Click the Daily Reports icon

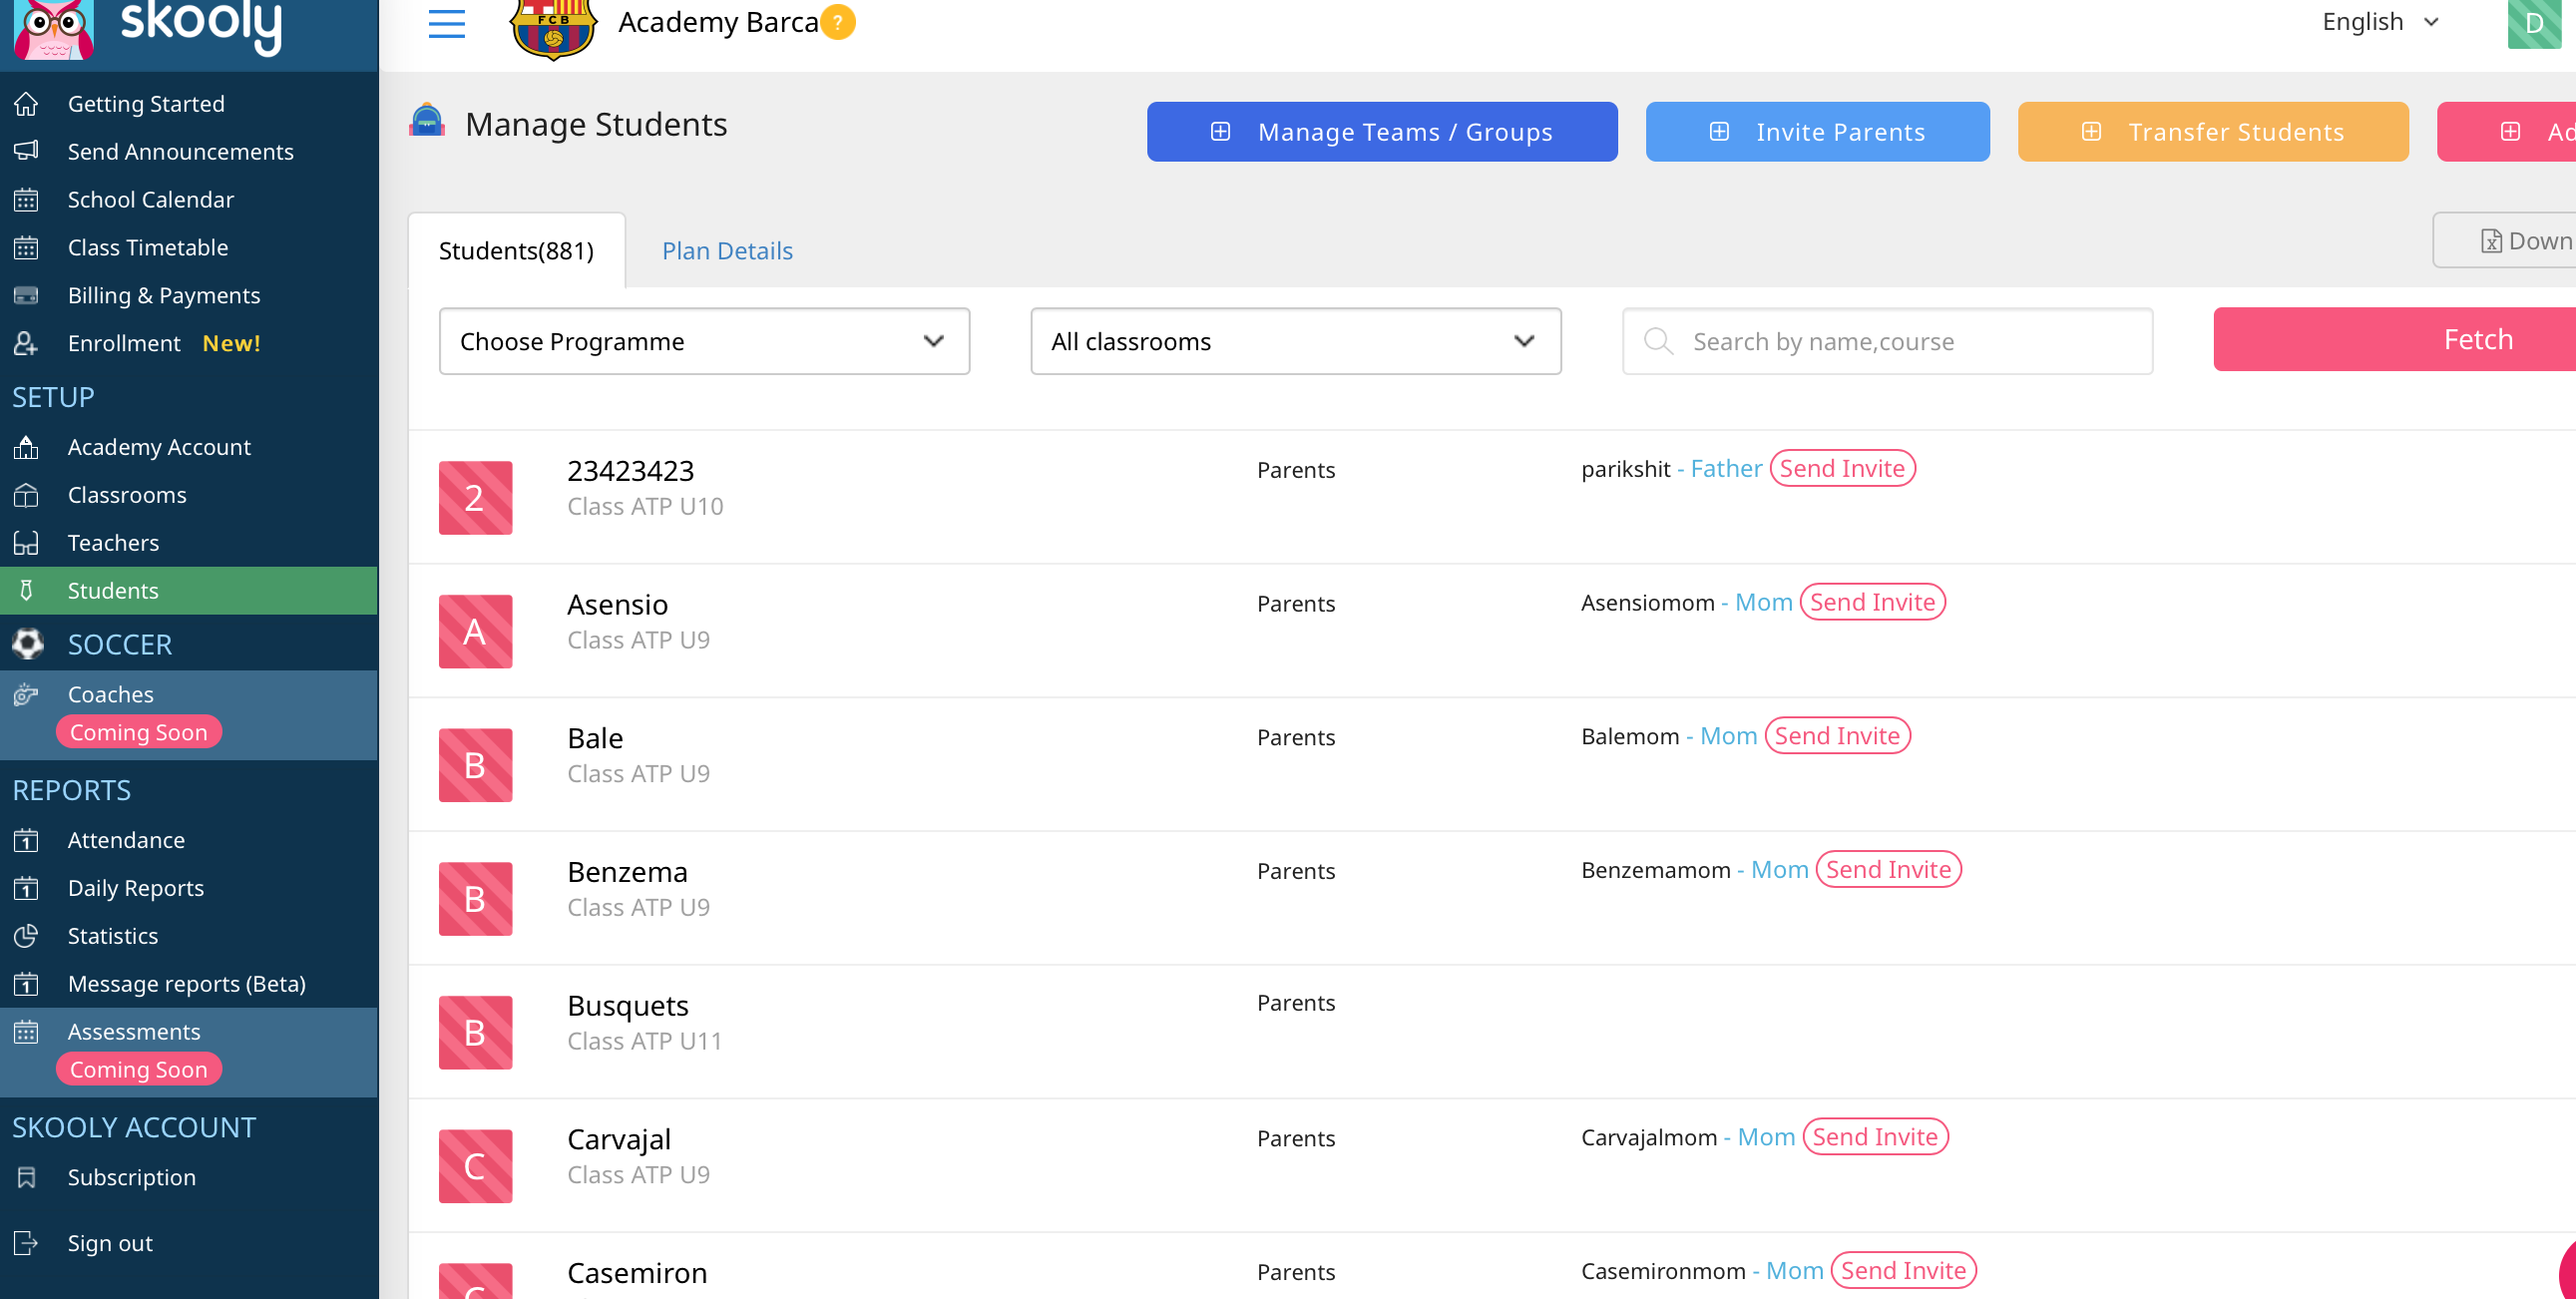pyautogui.click(x=27, y=888)
